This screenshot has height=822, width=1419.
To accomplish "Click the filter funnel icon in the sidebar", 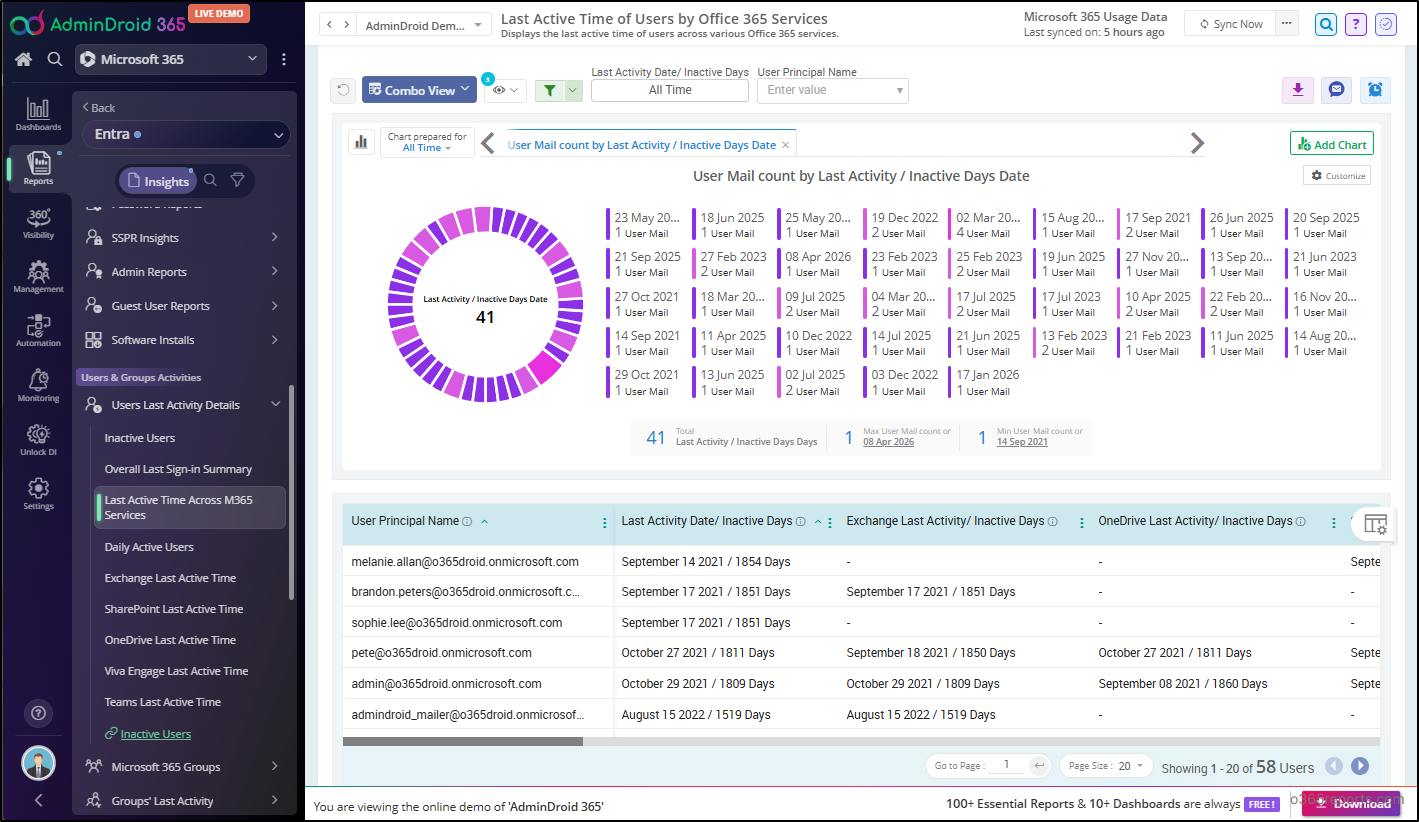I will [x=237, y=180].
